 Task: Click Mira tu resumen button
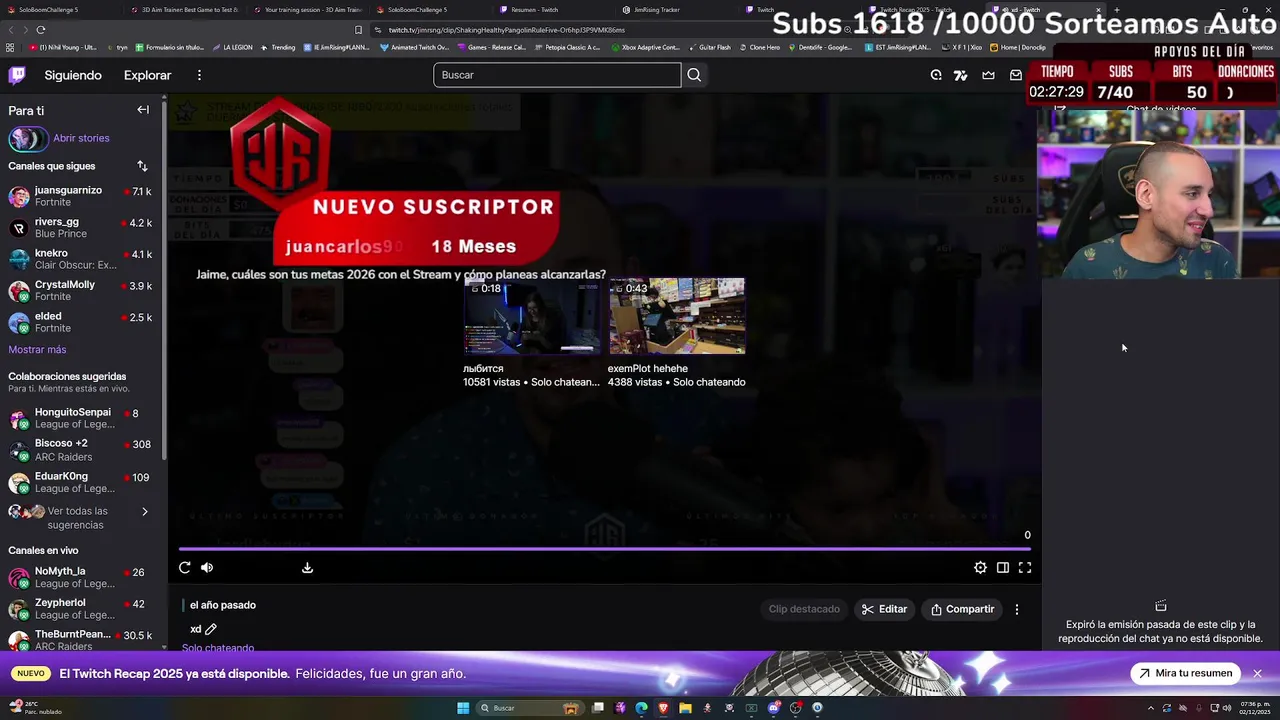tap(1185, 673)
